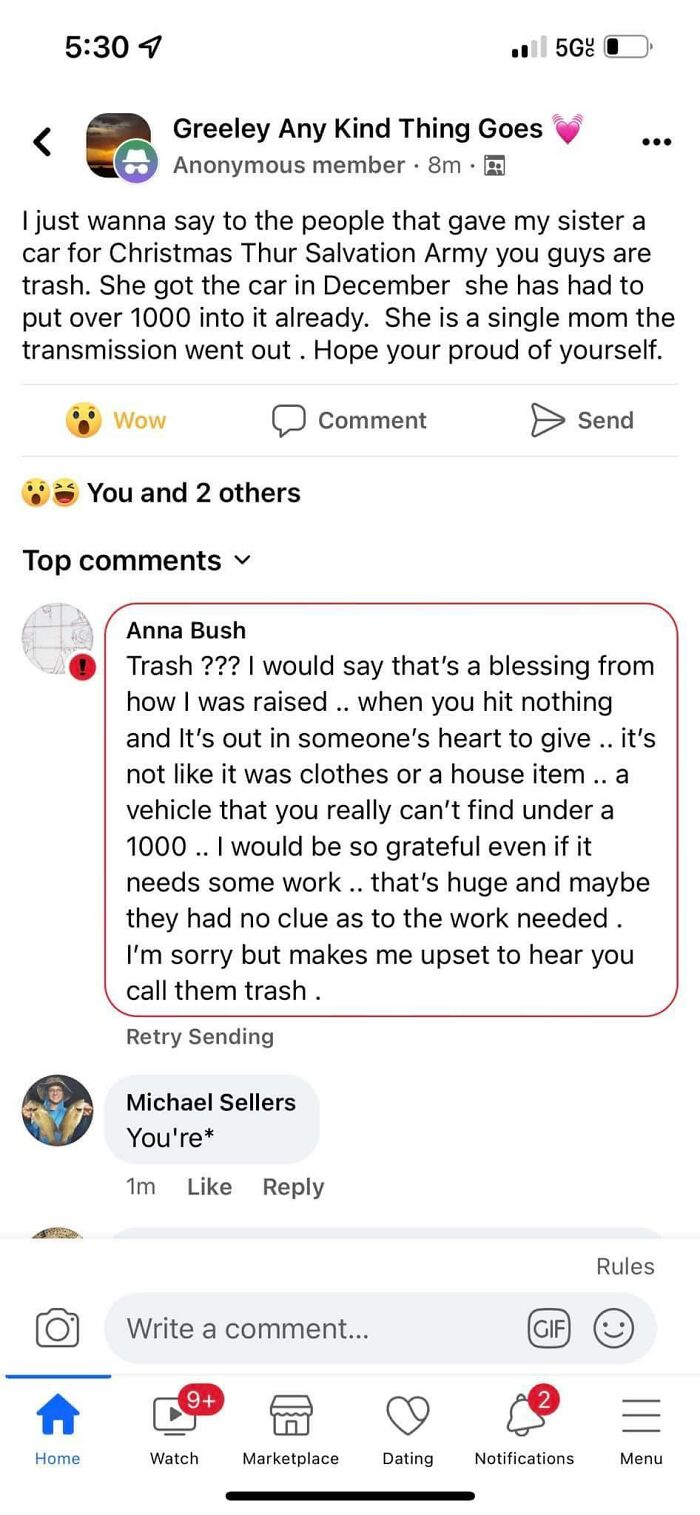Reply to Michael Sellers' comment
The width and height of the screenshot is (700, 1515).
(x=292, y=1186)
